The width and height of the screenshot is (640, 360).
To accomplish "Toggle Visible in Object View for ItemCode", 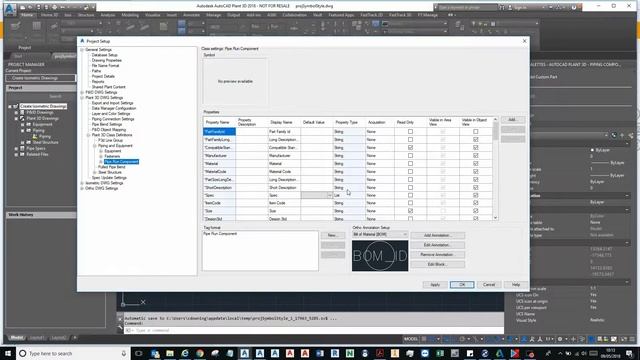I will tap(476, 203).
